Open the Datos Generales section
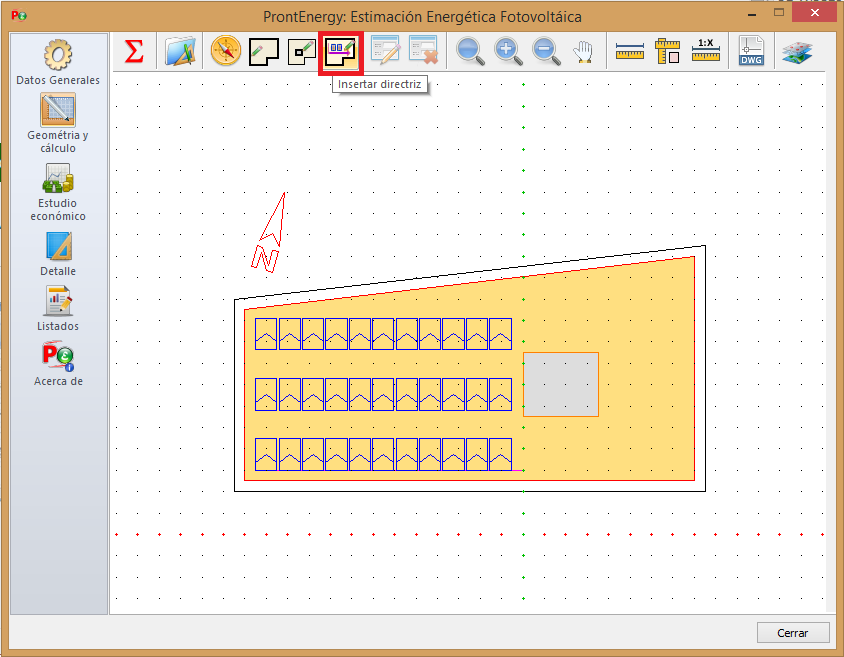The height and width of the screenshot is (657, 844). point(58,62)
